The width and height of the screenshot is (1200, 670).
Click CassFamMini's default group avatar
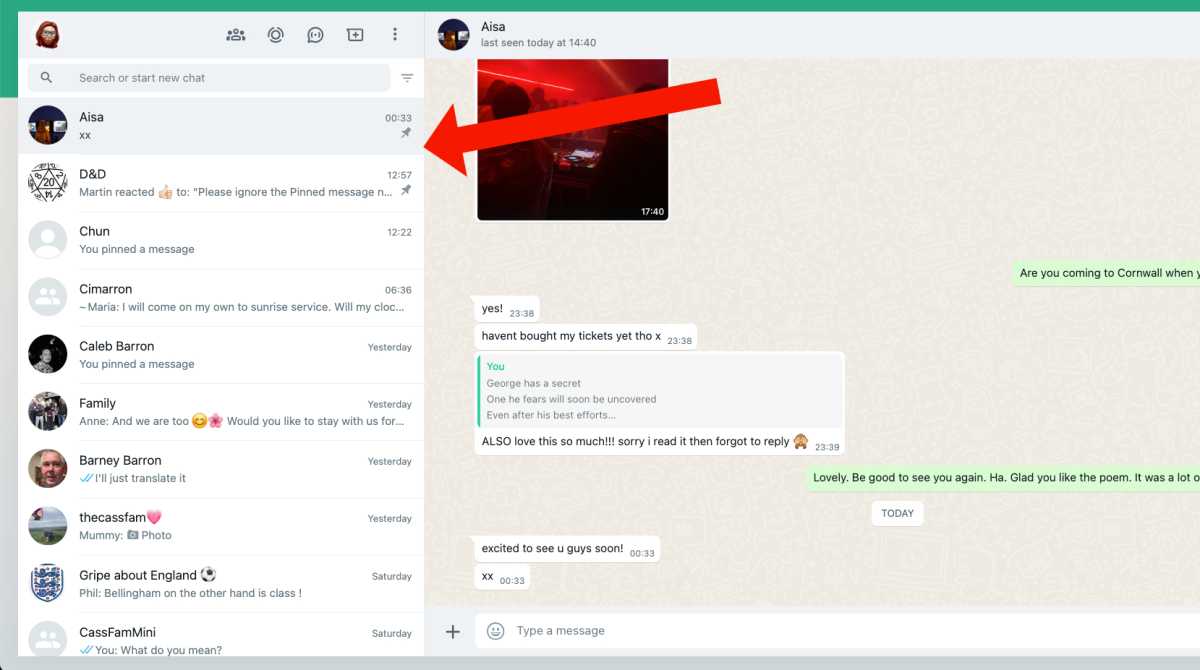(48, 639)
